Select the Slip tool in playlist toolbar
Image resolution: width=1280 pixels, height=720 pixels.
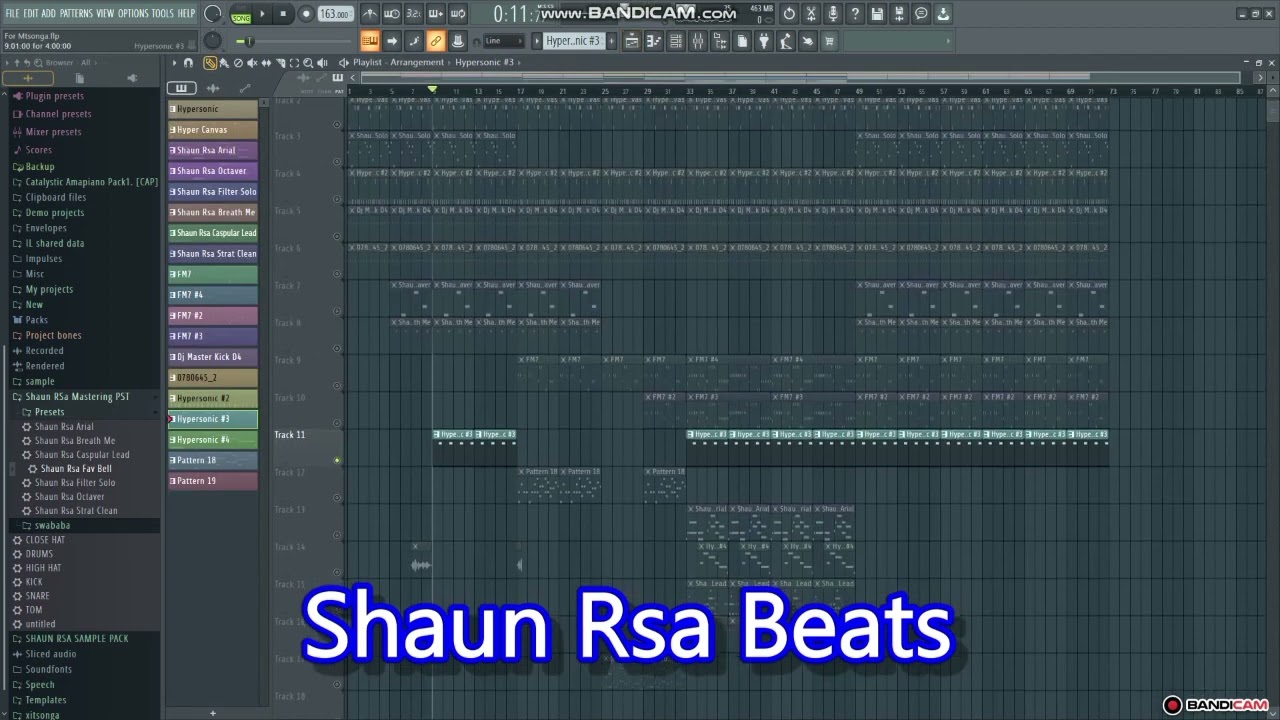pyautogui.click(x=266, y=63)
